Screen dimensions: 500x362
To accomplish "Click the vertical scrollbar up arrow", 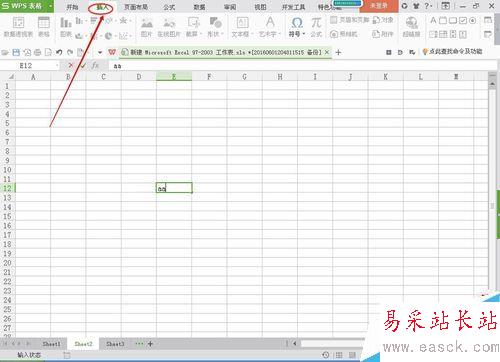I will tap(492, 85).
